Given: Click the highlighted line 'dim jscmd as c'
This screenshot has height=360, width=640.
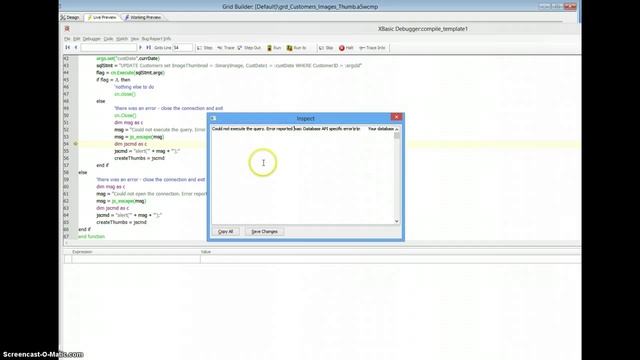Looking at the screenshot, I should point(131,144).
